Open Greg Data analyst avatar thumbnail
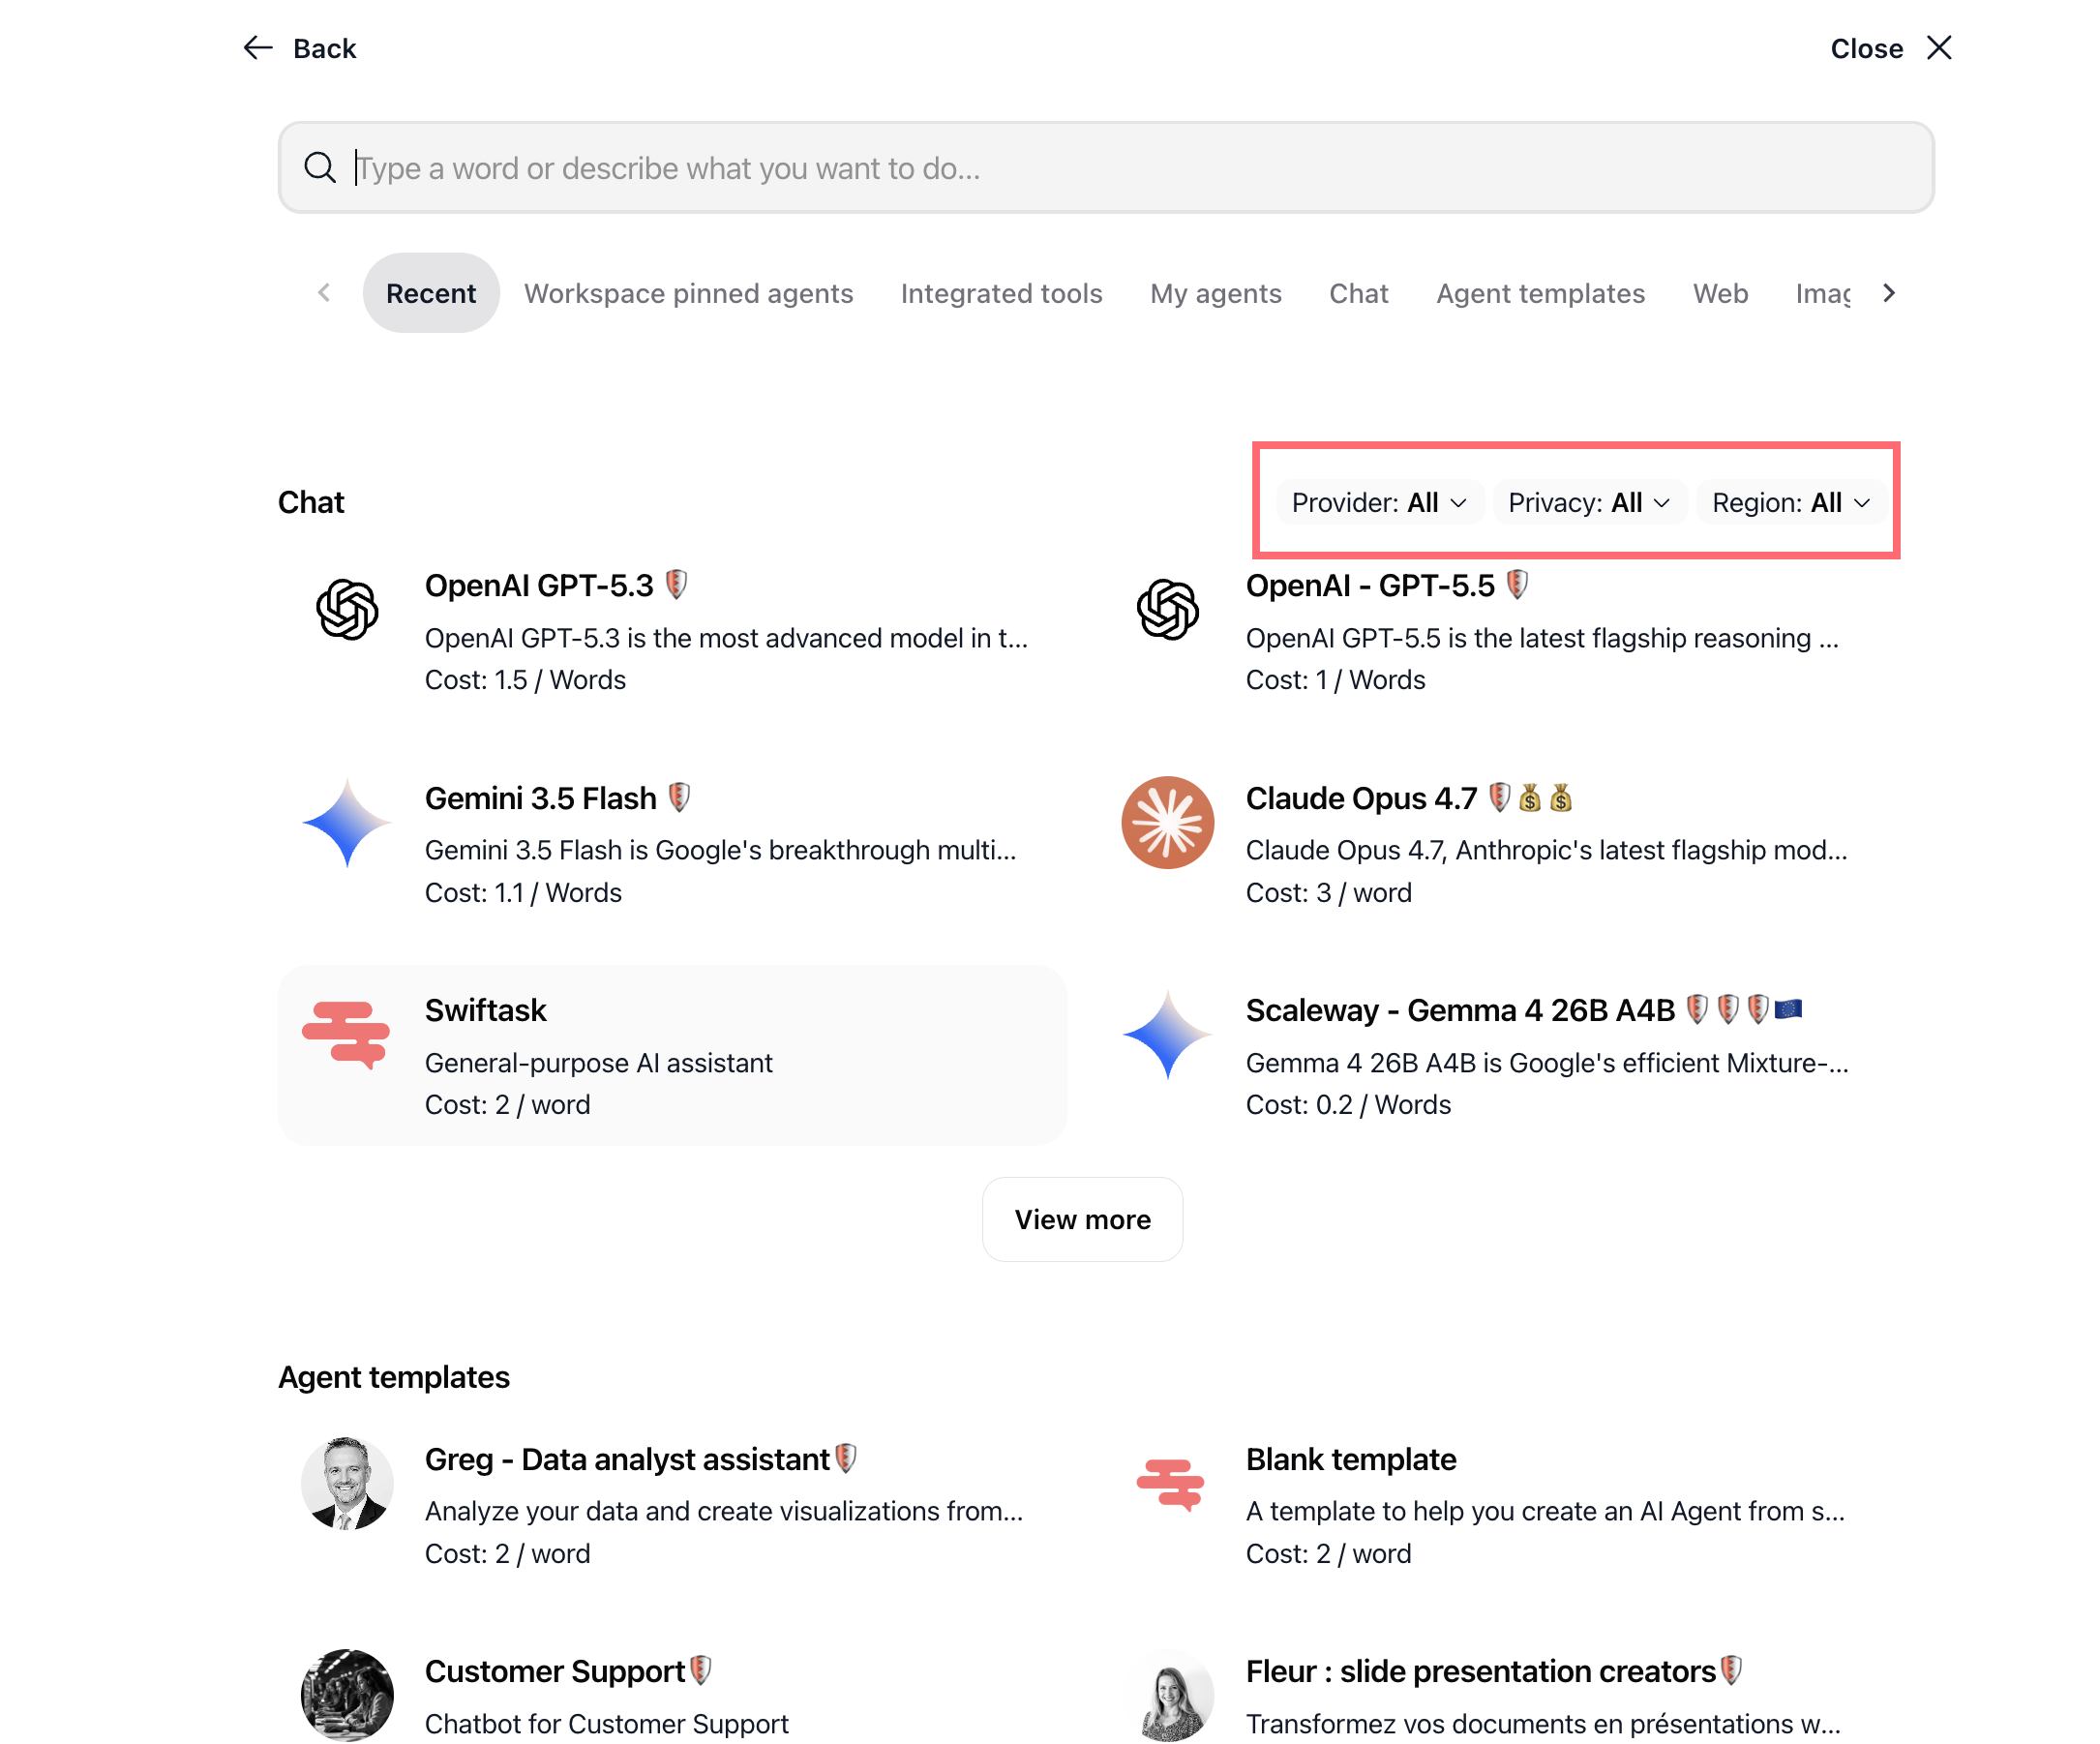This screenshot has width=2100, height=1744. click(347, 1483)
